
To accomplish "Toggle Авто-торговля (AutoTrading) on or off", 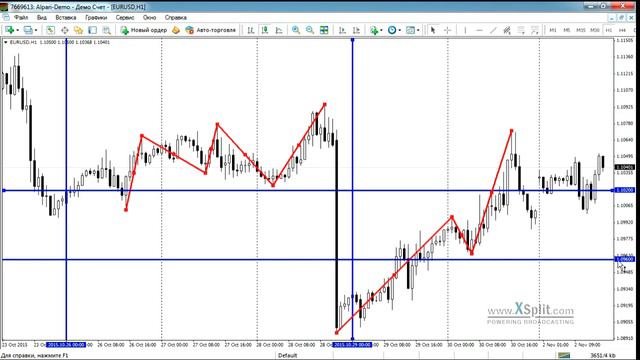I will [x=210, y=30].
